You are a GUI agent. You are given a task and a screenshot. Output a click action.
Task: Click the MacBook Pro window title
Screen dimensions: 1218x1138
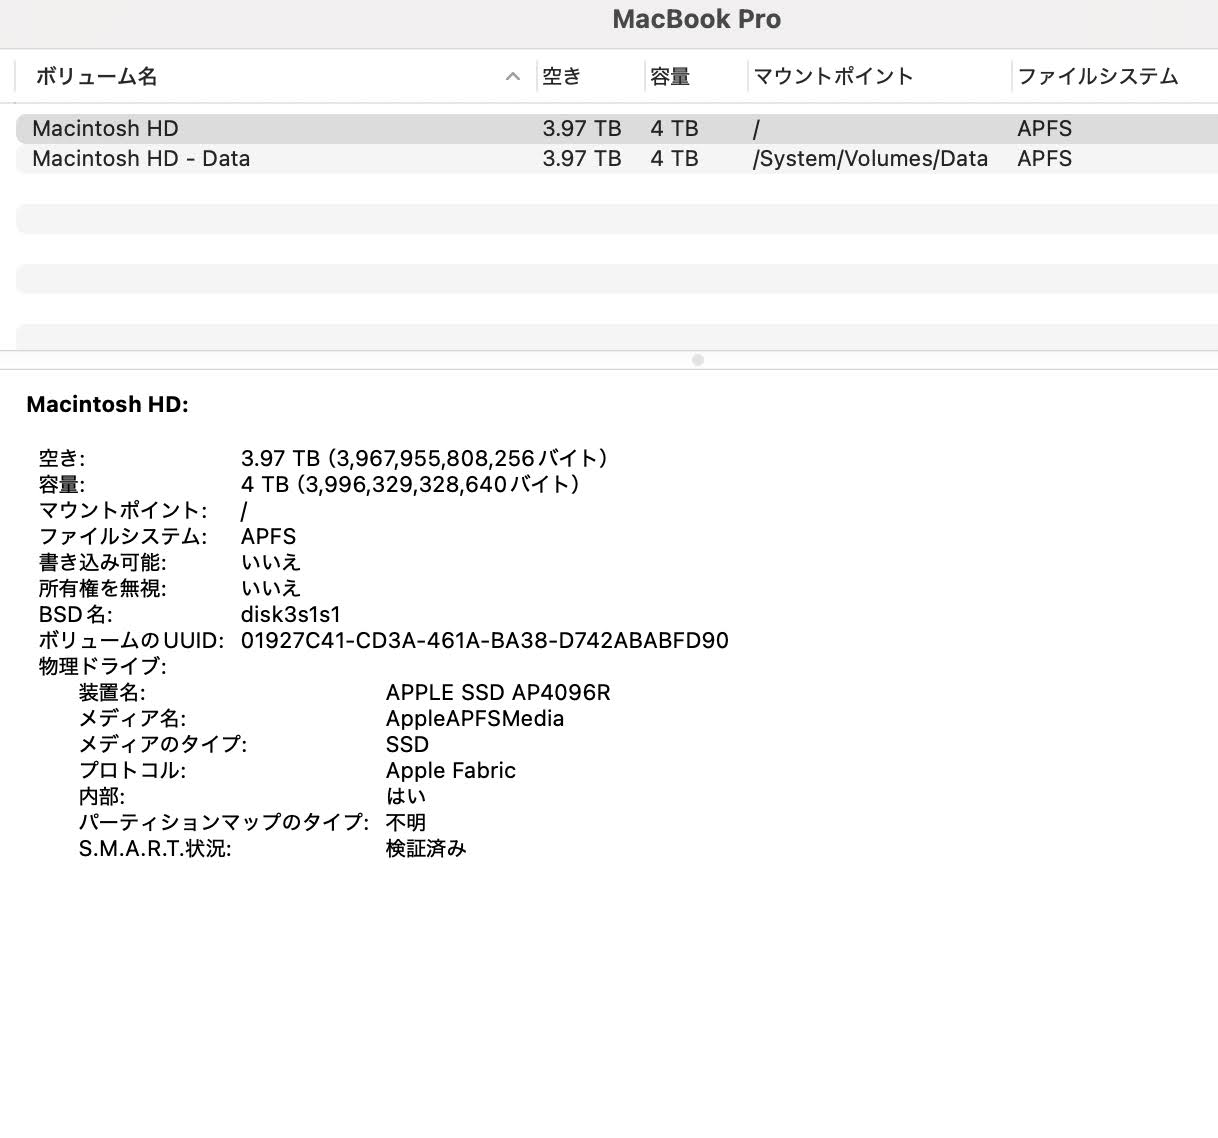click(696, 19)
